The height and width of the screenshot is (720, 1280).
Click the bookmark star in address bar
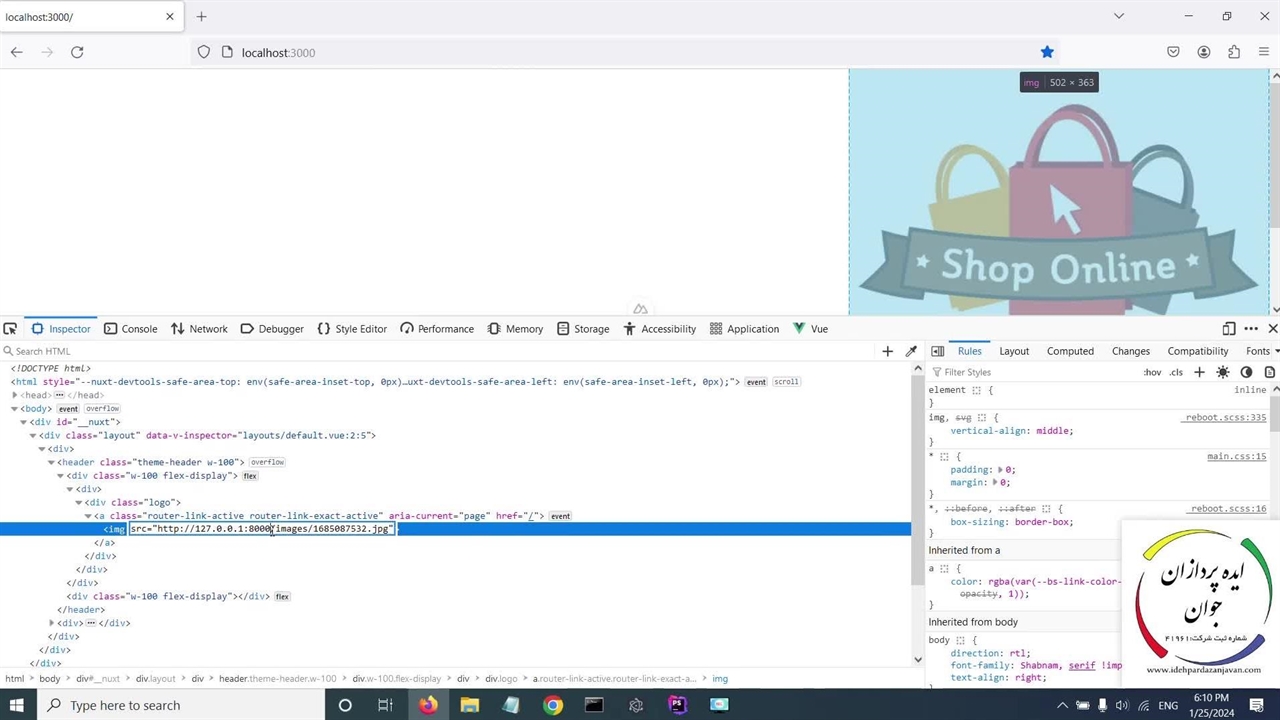pos(1047,52)
